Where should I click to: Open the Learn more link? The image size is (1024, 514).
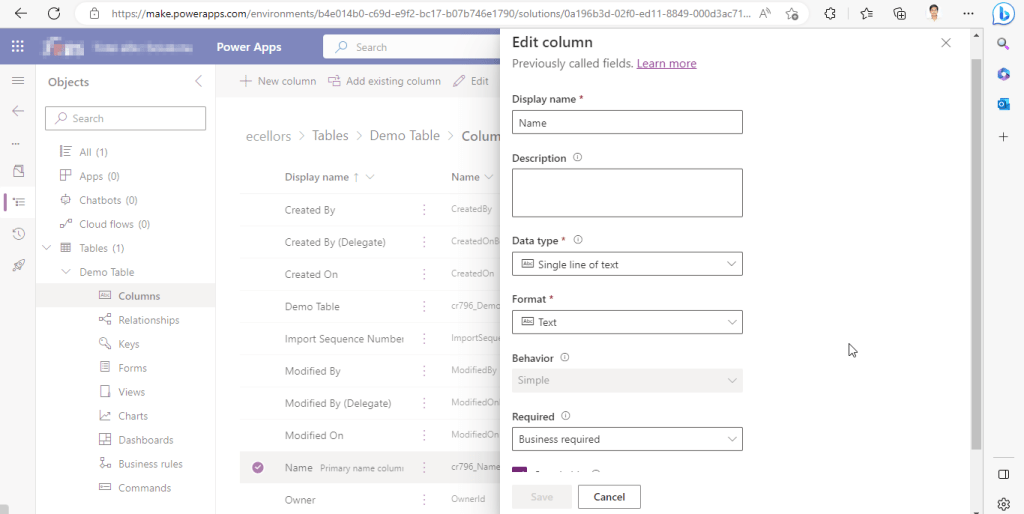click(666, 63)
